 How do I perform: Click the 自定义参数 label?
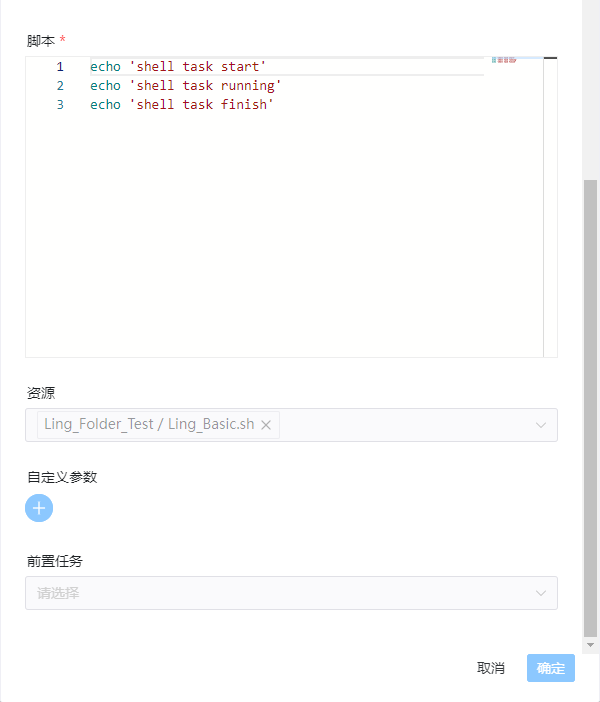coord(62,477)
